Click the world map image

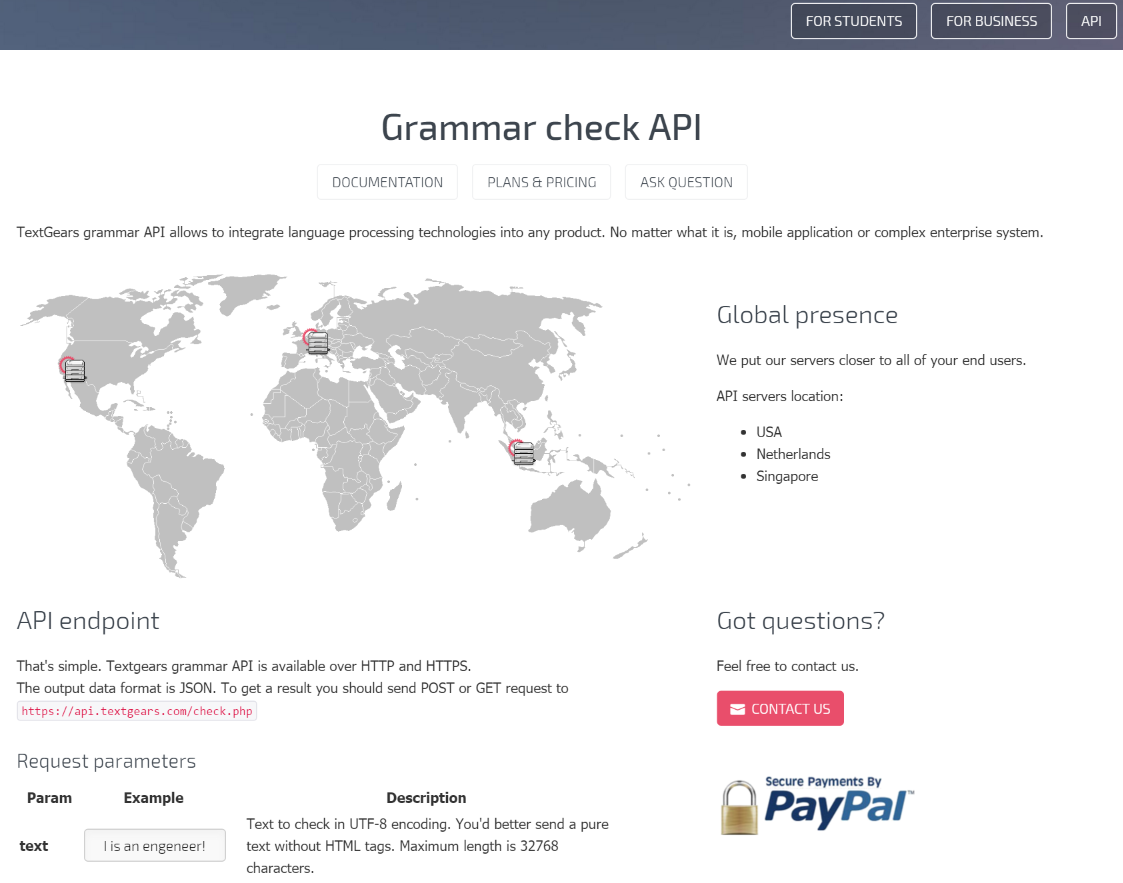tap(355, 425)
